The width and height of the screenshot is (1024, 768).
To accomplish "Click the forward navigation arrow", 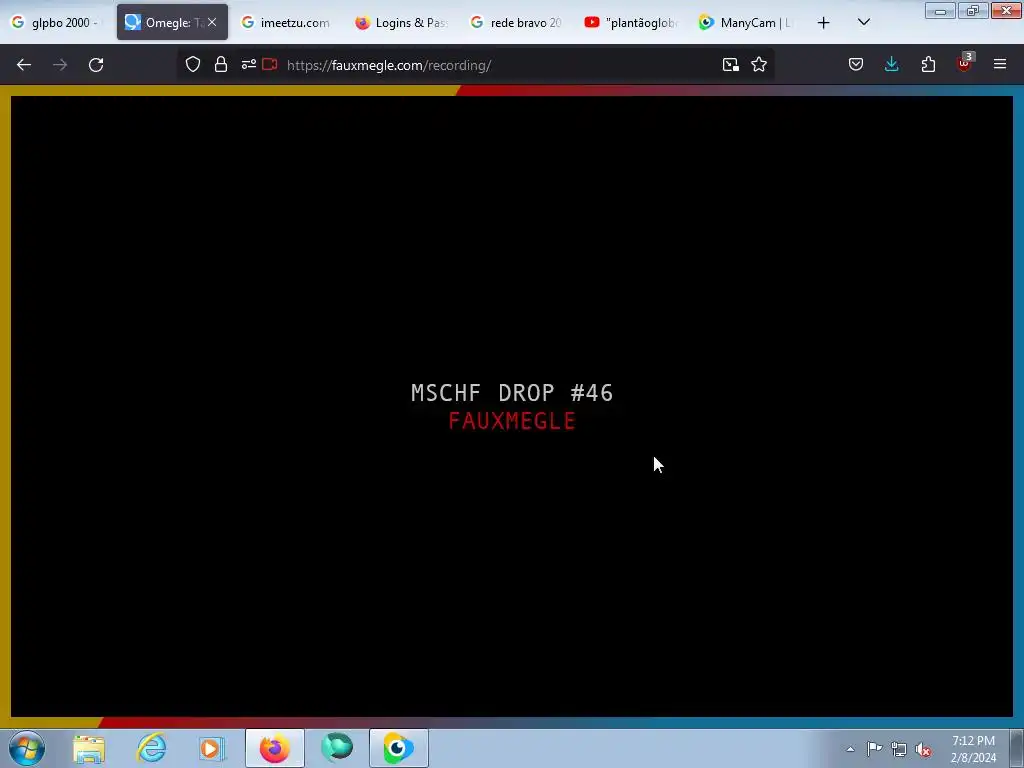I will [x=60, y=65].
